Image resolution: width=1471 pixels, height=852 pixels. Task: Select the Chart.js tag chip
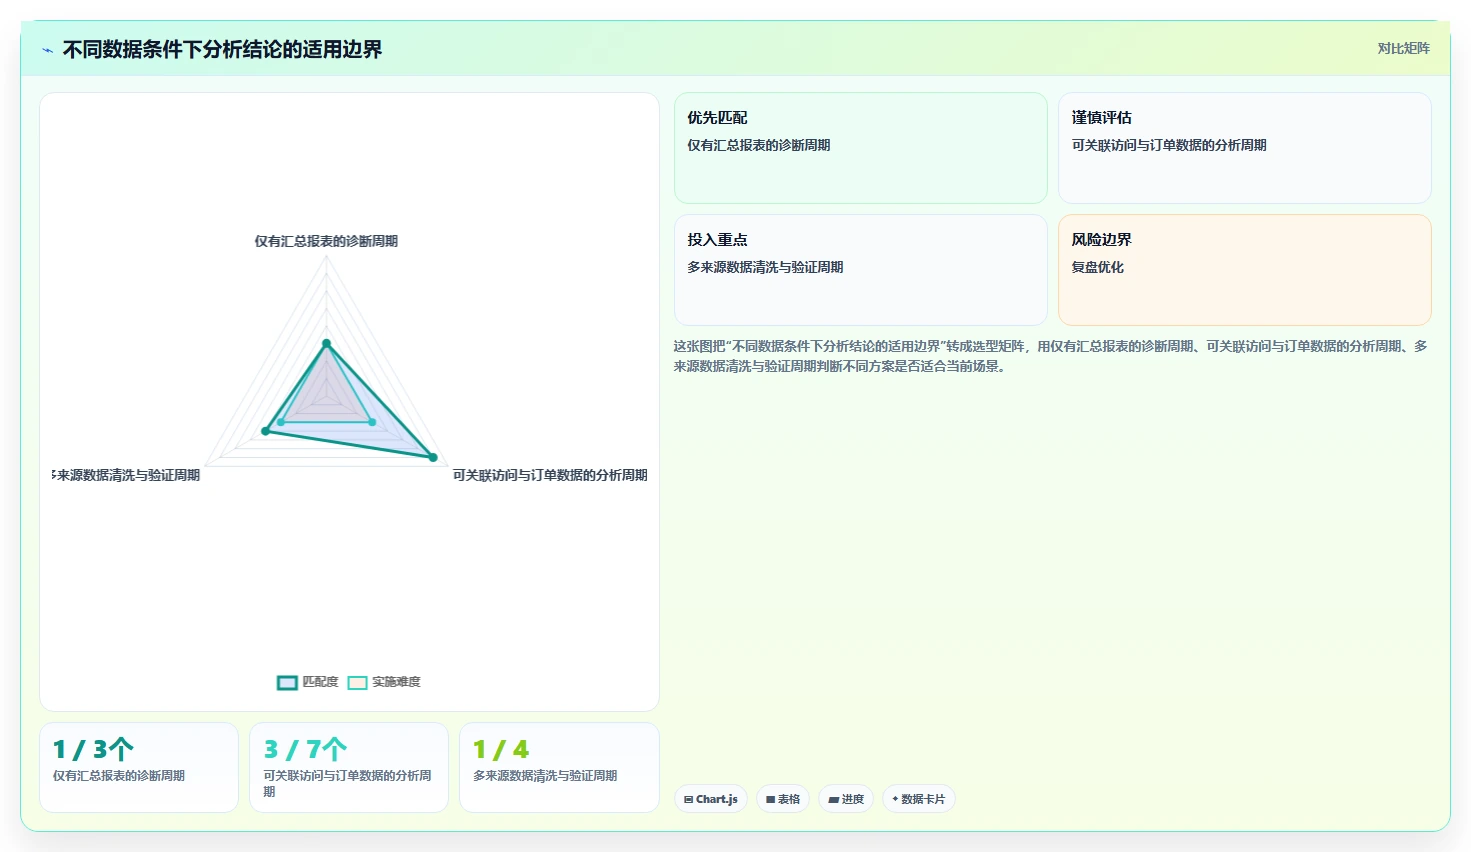click(711, 799)
